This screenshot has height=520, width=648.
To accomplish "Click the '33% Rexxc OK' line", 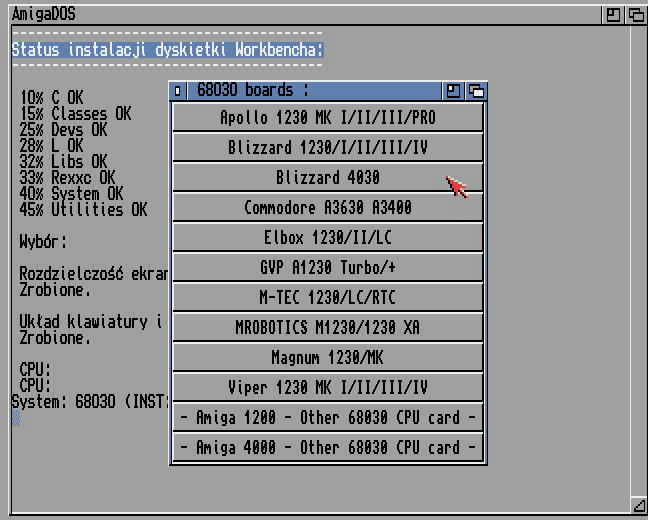I will coord(68,178).
